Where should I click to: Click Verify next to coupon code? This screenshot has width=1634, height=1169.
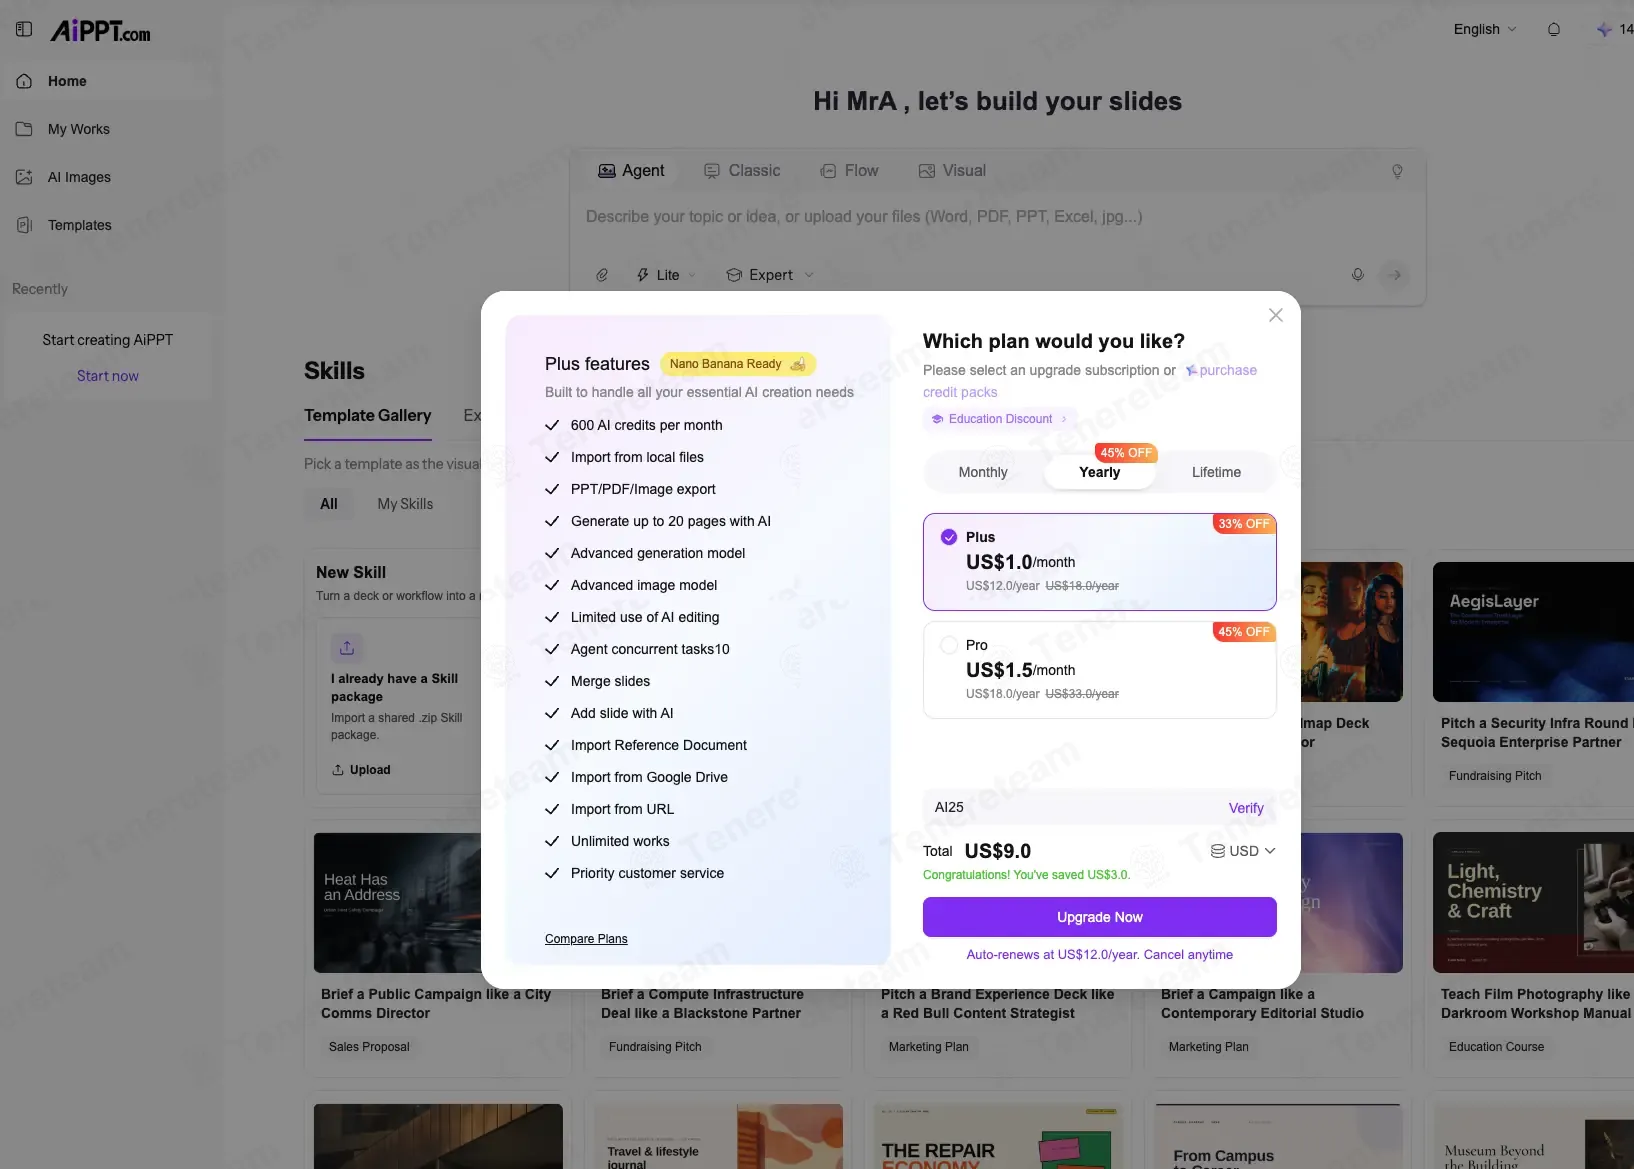click(x=1246, y=808)
